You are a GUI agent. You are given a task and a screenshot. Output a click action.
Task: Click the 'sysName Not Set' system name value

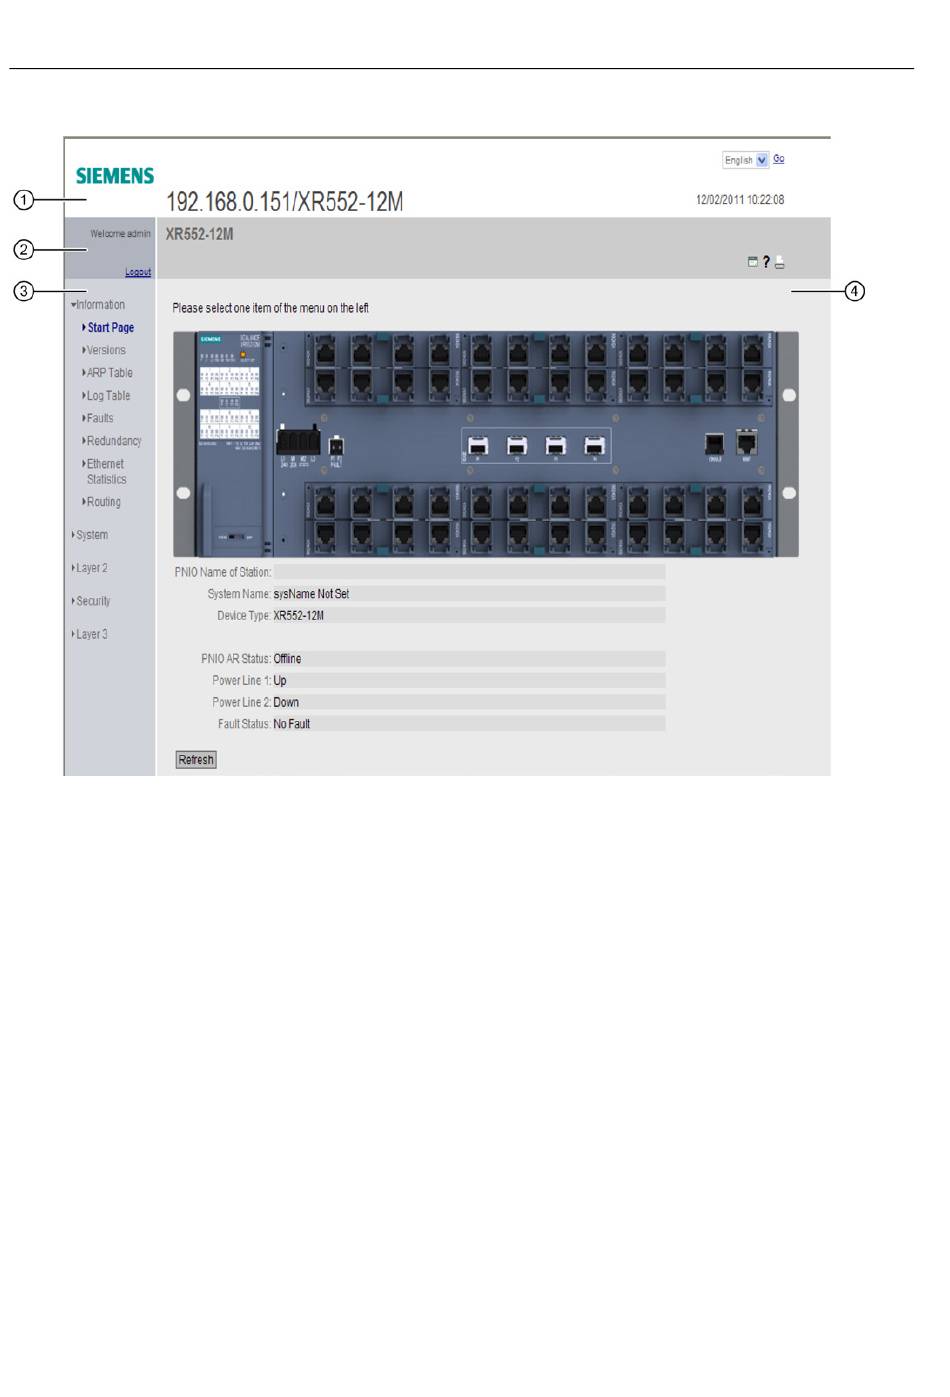click(x=311, y=594)
